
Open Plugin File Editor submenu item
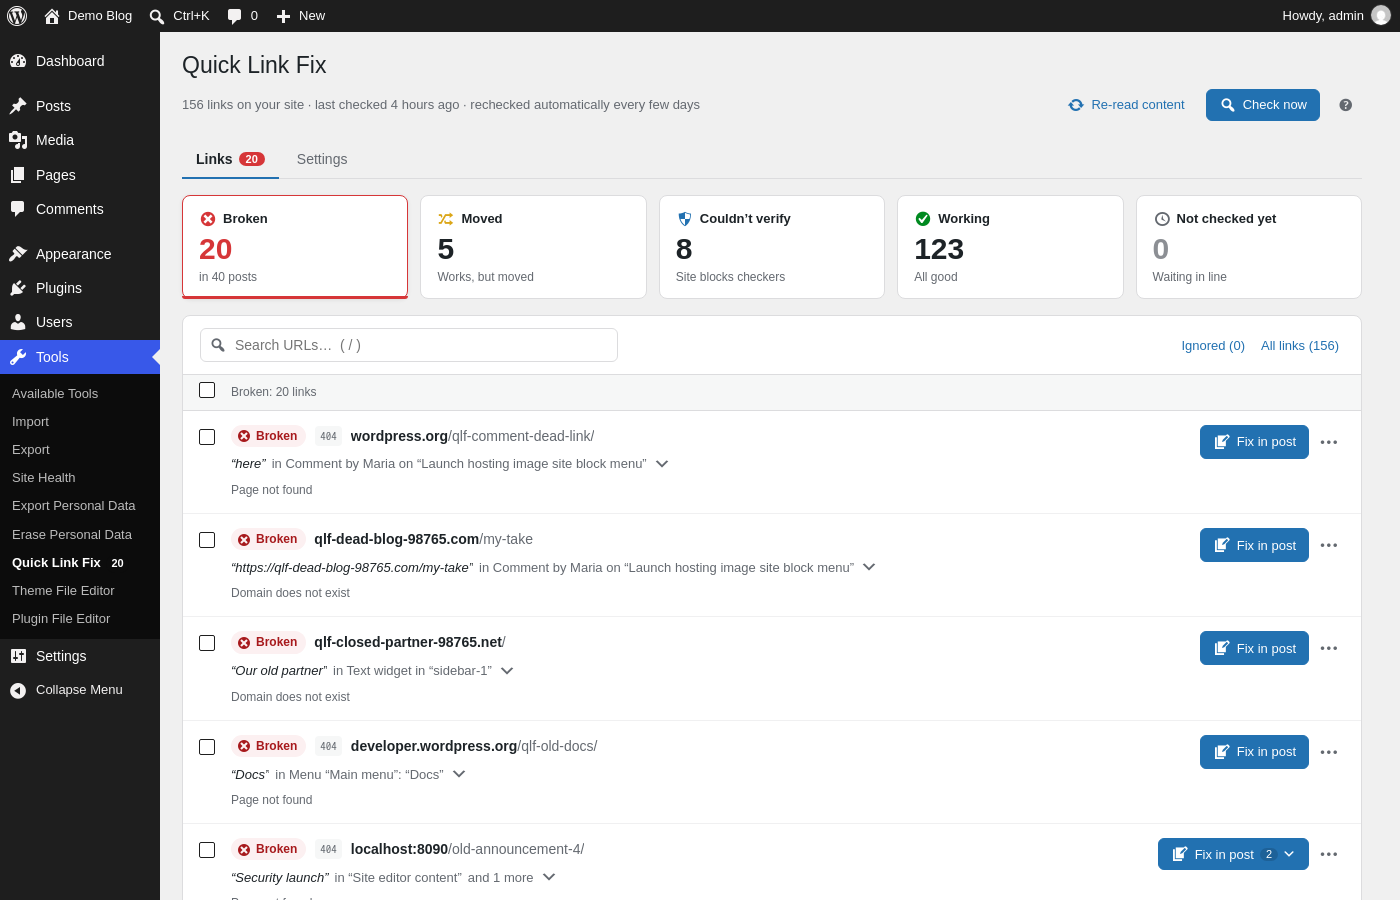(x=61, y=619)
